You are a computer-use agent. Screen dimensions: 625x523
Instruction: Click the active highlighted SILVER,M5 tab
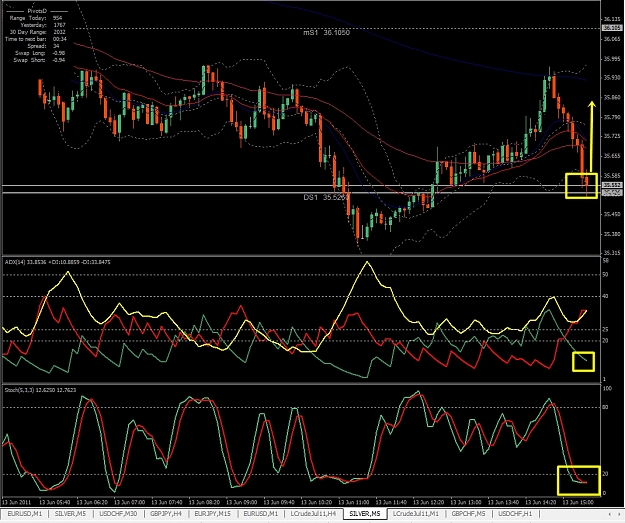point(365,514)
